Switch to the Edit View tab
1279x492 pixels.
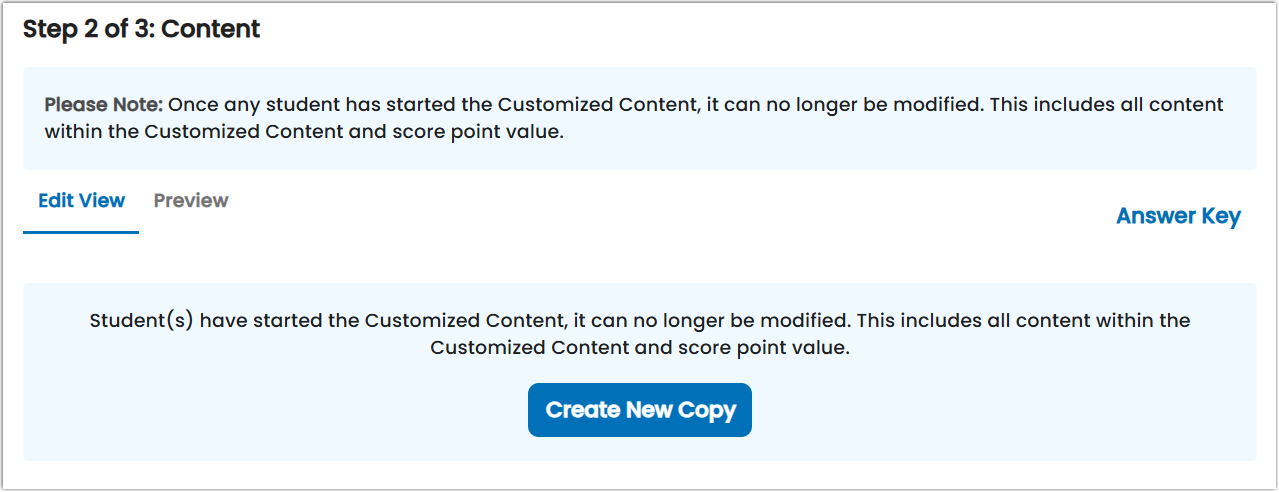pyautogui.click(x=81, y=201)
